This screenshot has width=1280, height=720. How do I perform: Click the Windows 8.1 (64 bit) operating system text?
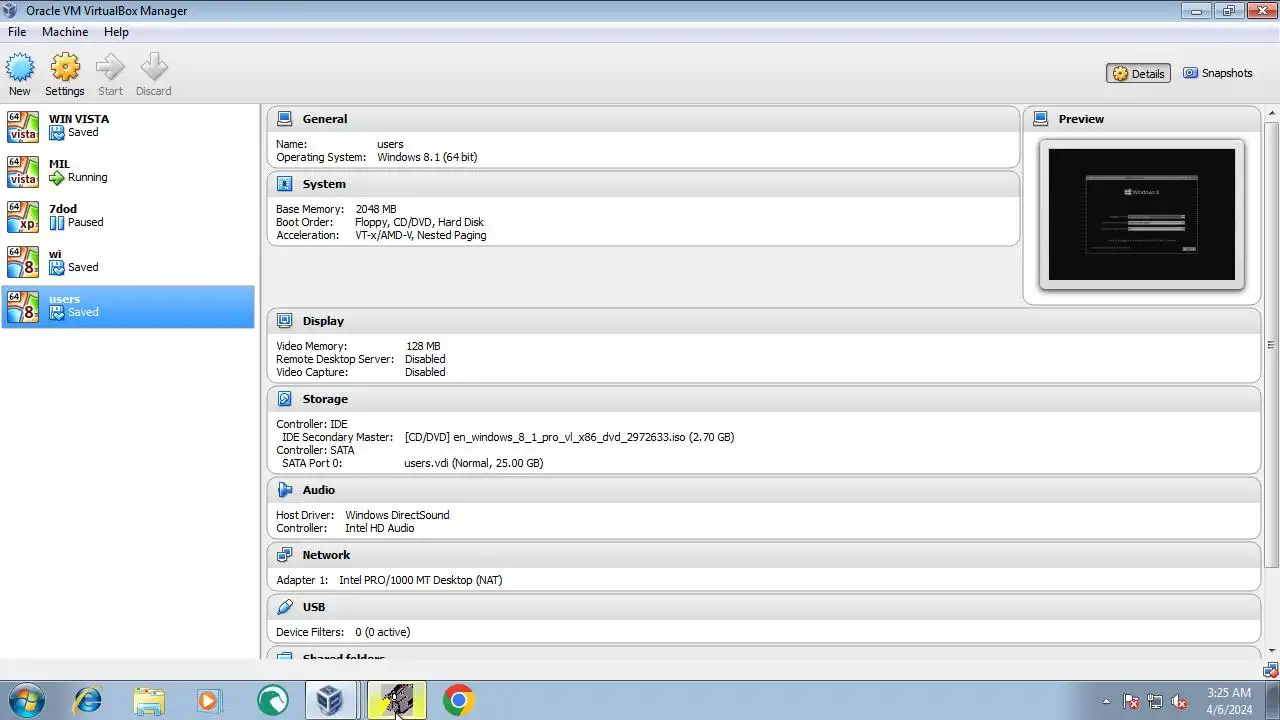(x=427, y=157)
